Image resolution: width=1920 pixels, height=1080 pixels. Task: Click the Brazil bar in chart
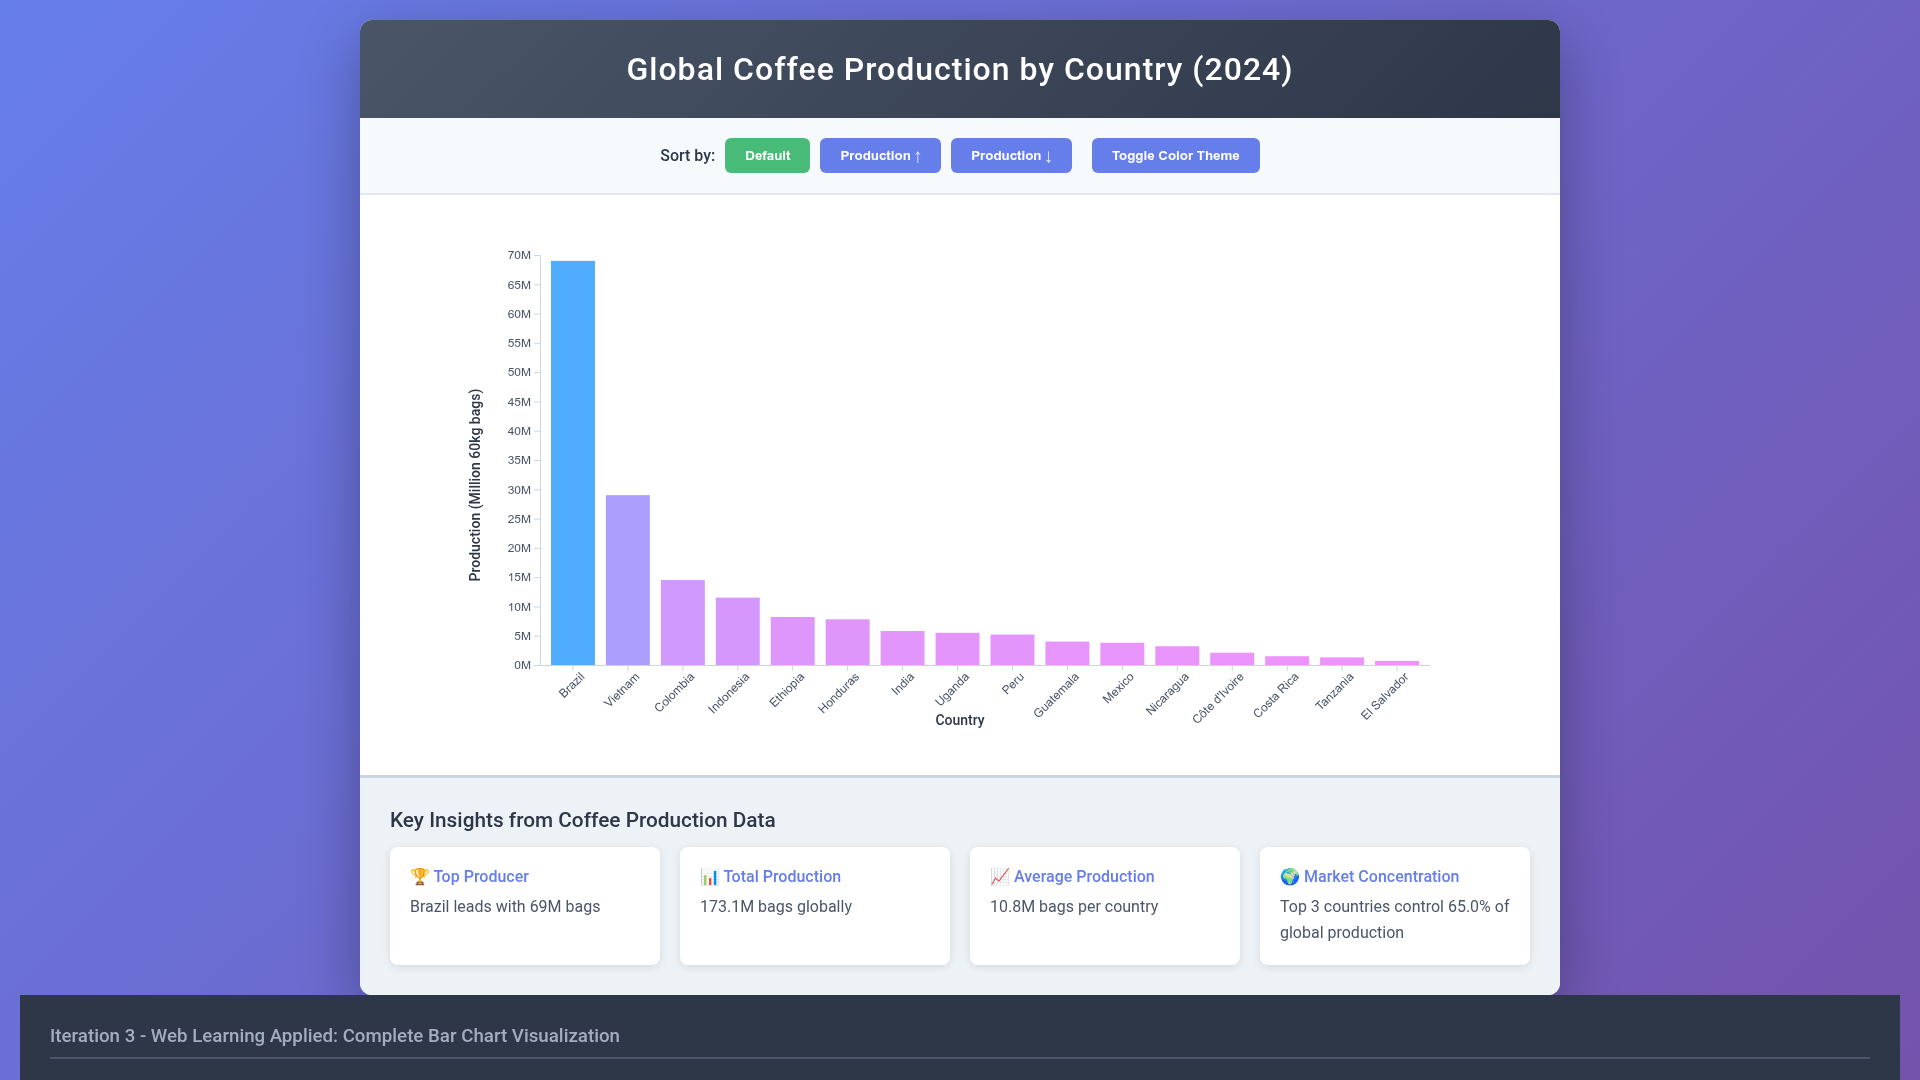(573, 463)
